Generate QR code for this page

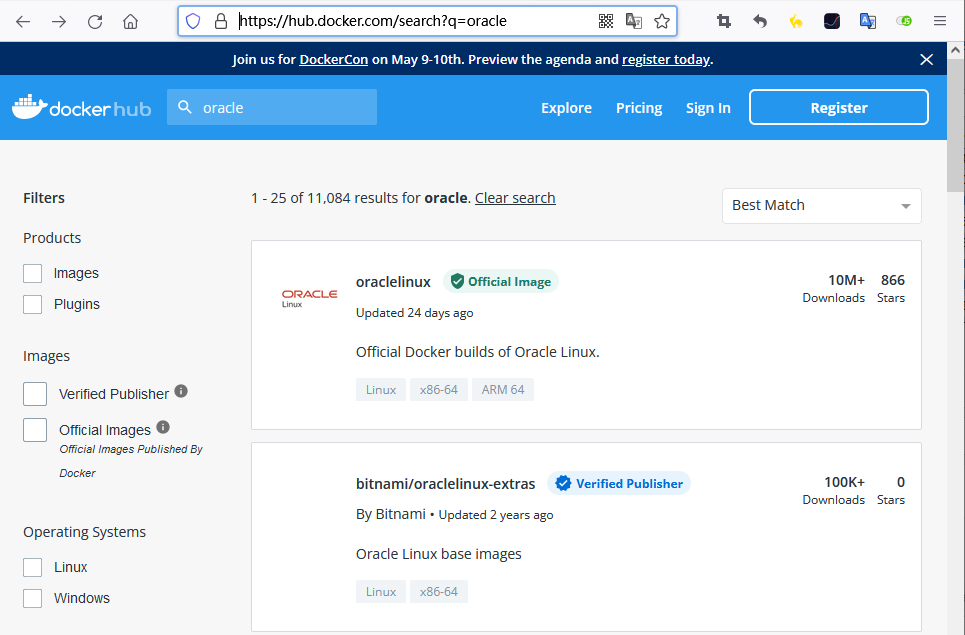click(606, 22)
